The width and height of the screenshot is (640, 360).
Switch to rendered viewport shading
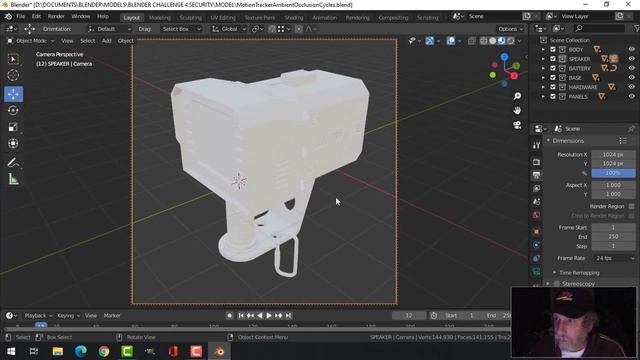pyautogui.click(x=511, y=41)
